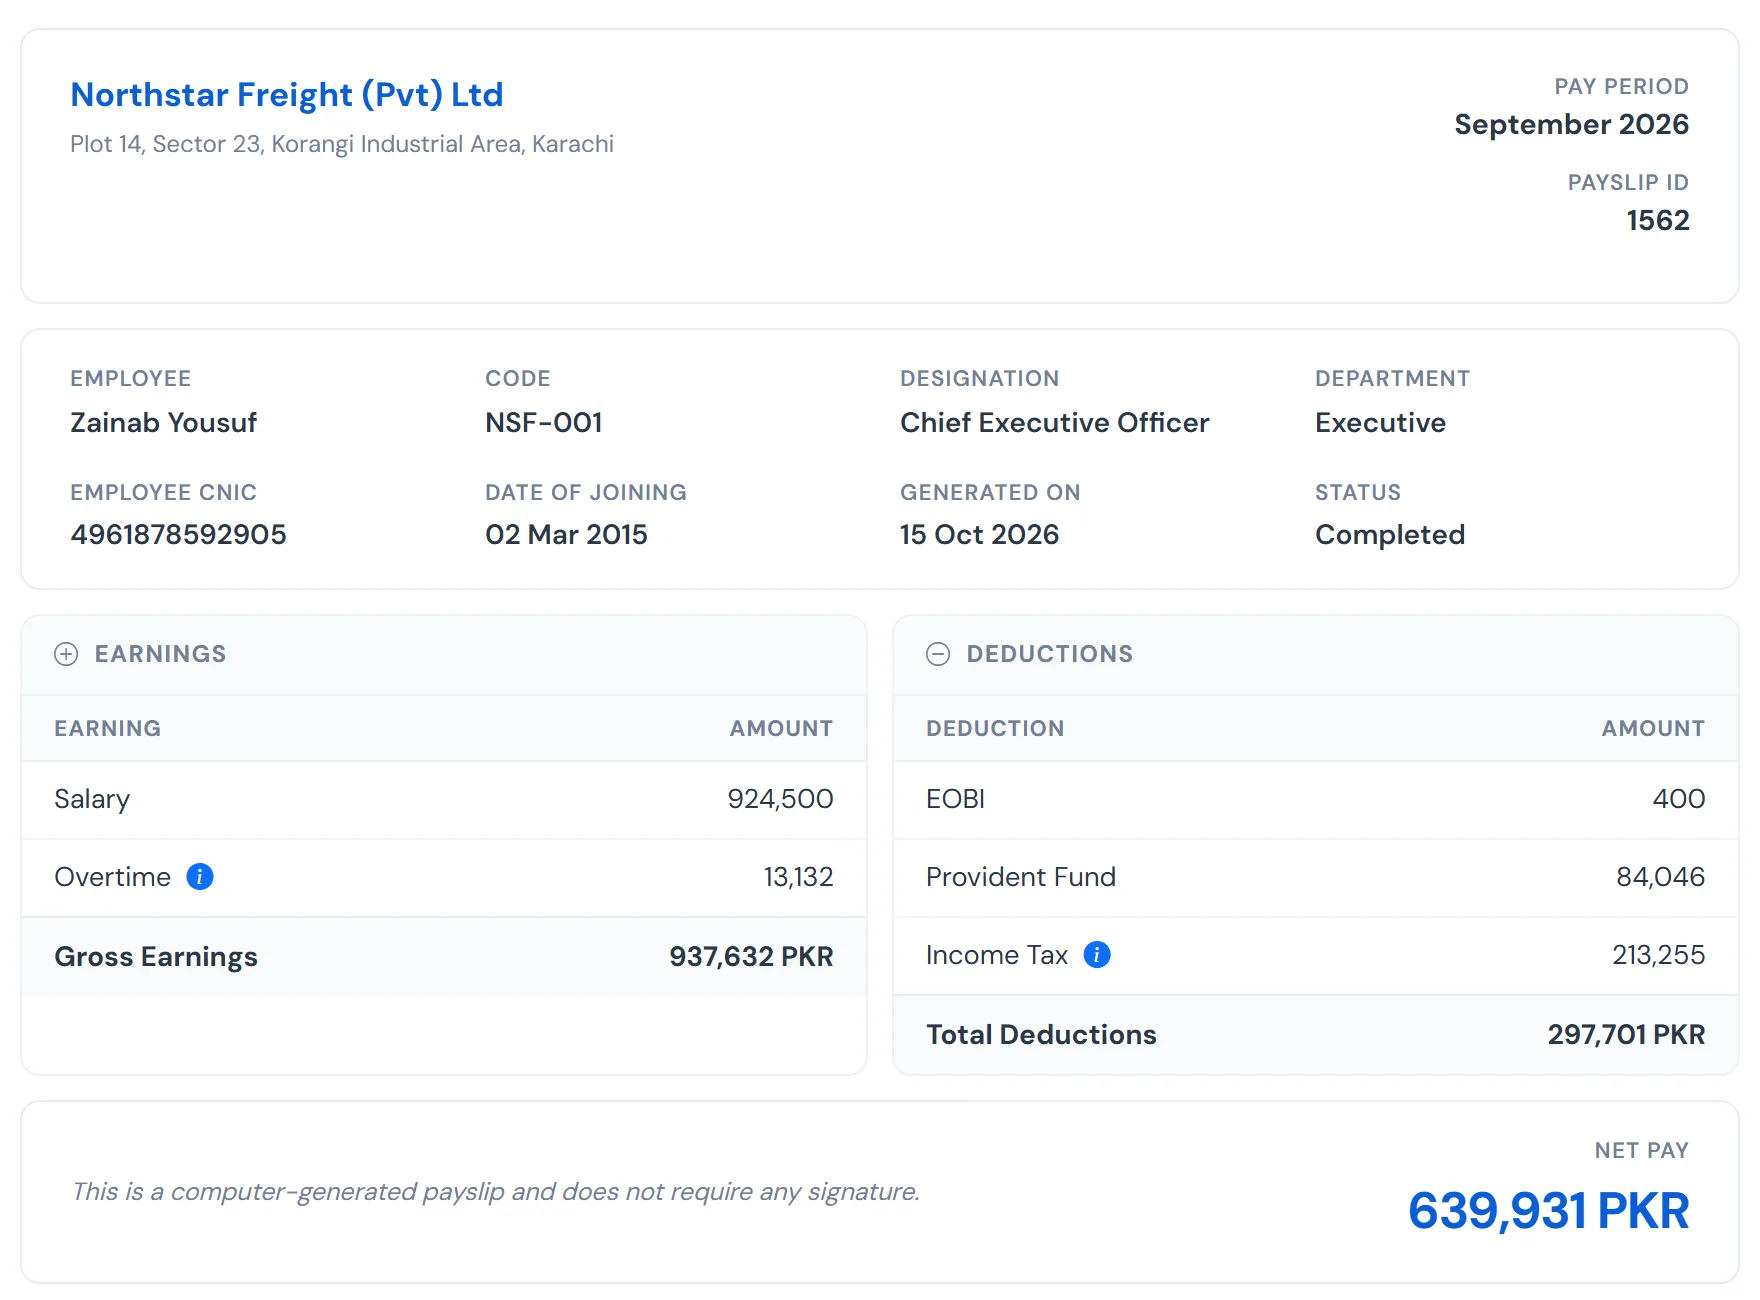The image size is (1760, 1300).
Task: Click the Gross Earnings label
Action: coord(156,957)
